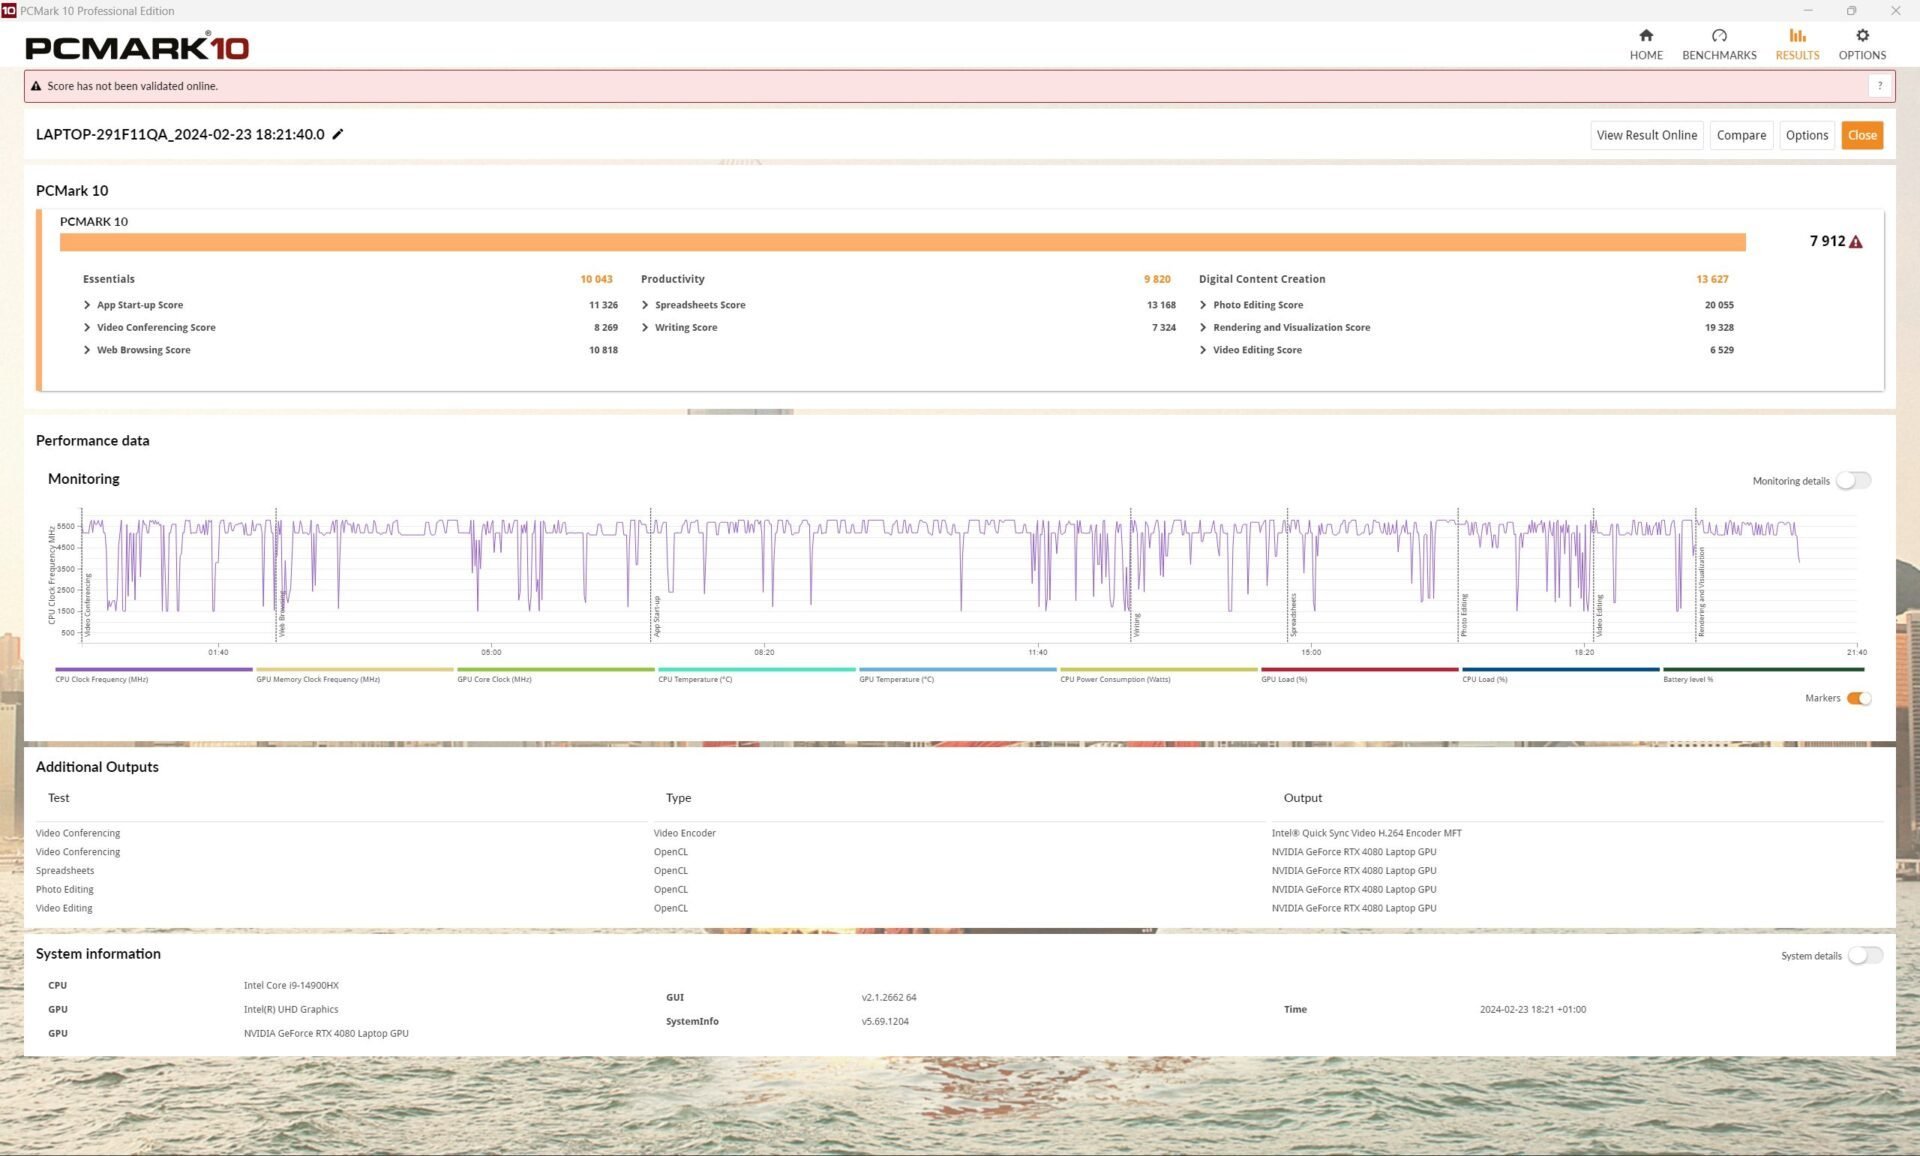
Task: Select GPU Core Clock legend bar
Action: [x=555, y=669]
